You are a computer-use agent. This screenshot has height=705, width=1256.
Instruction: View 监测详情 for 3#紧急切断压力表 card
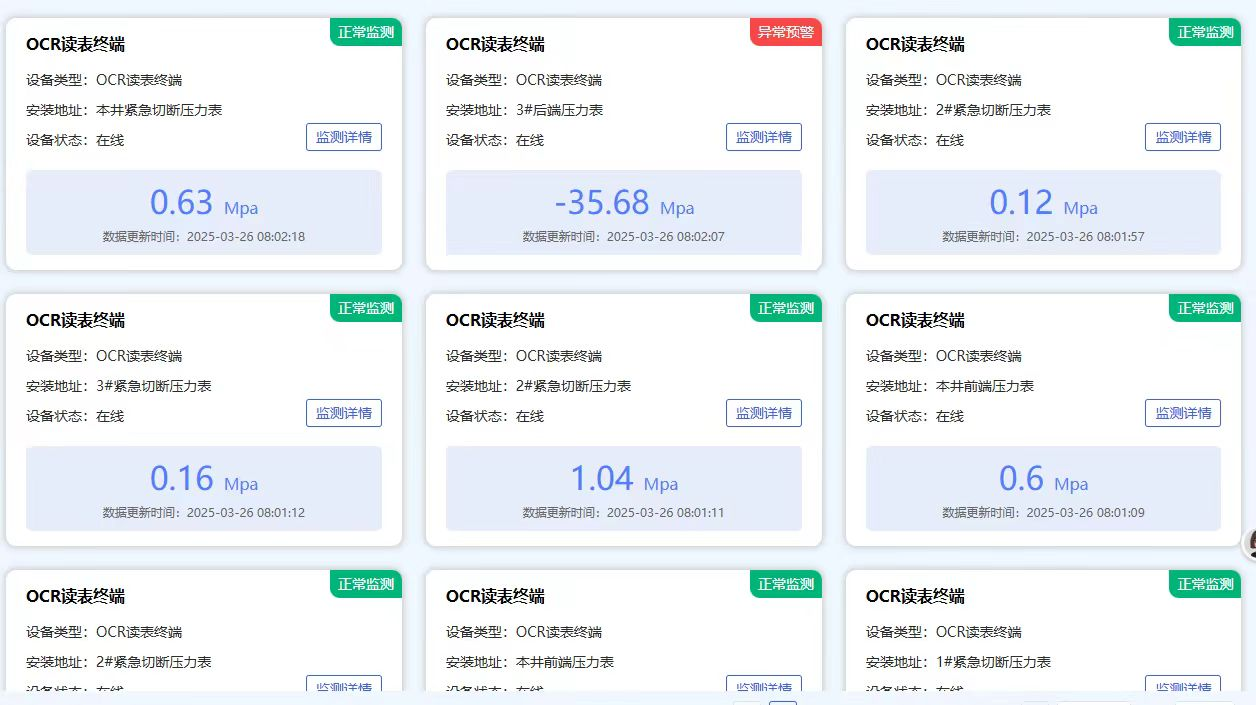point(343,414)
